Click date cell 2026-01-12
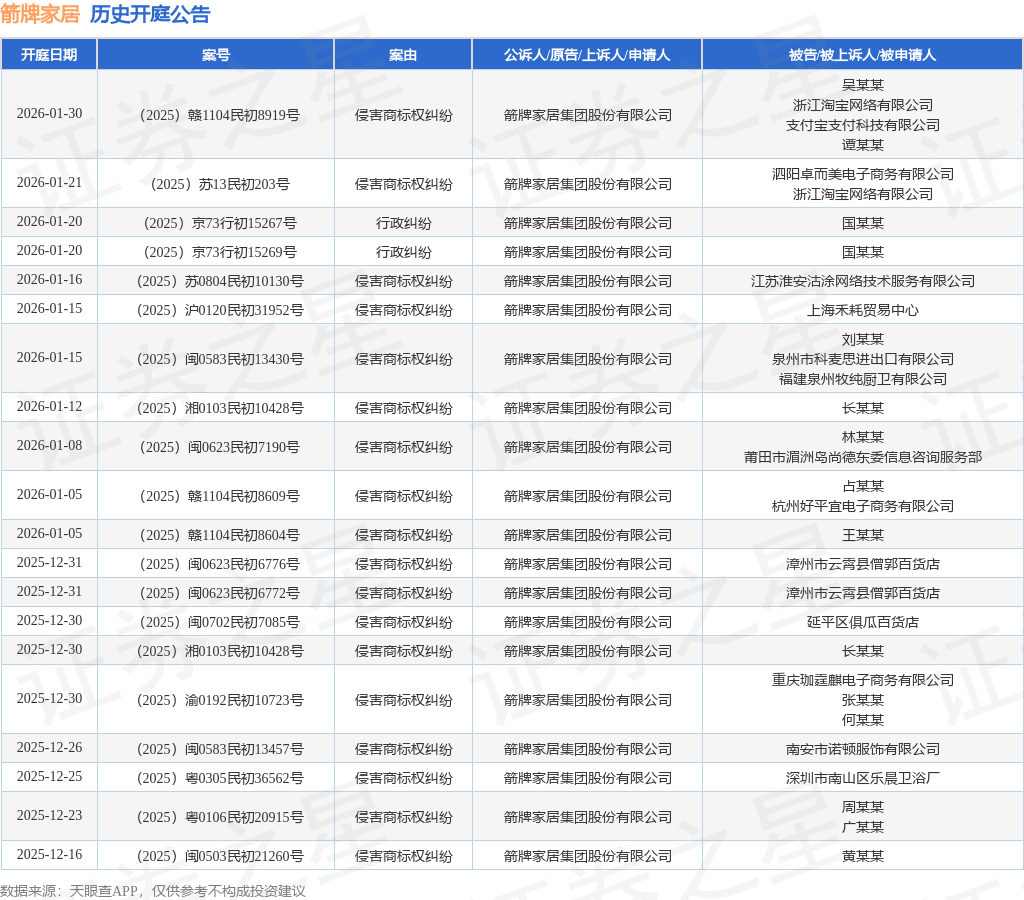Screen dimensions: 1024x900 tap(50, 407)
